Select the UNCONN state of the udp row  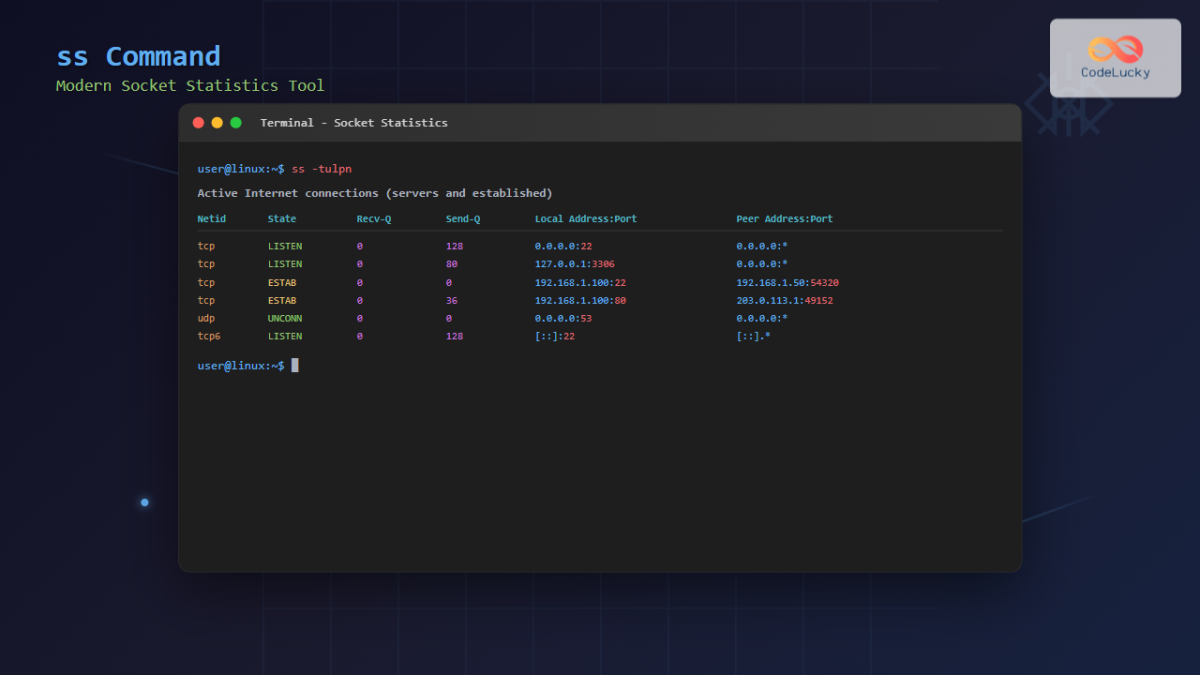(285, 318)
